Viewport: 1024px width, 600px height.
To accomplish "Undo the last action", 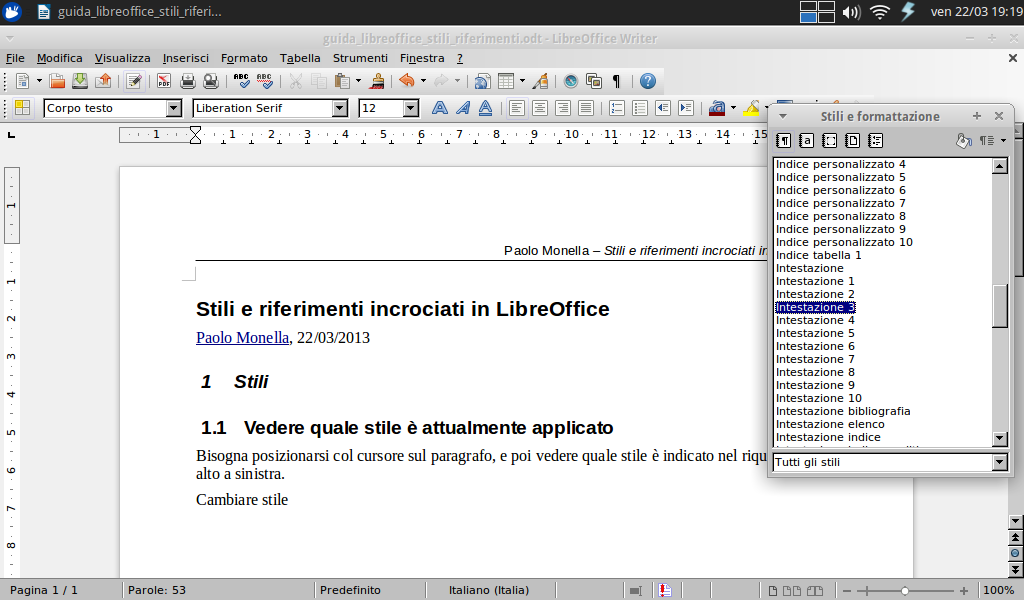I will point(407,81).
